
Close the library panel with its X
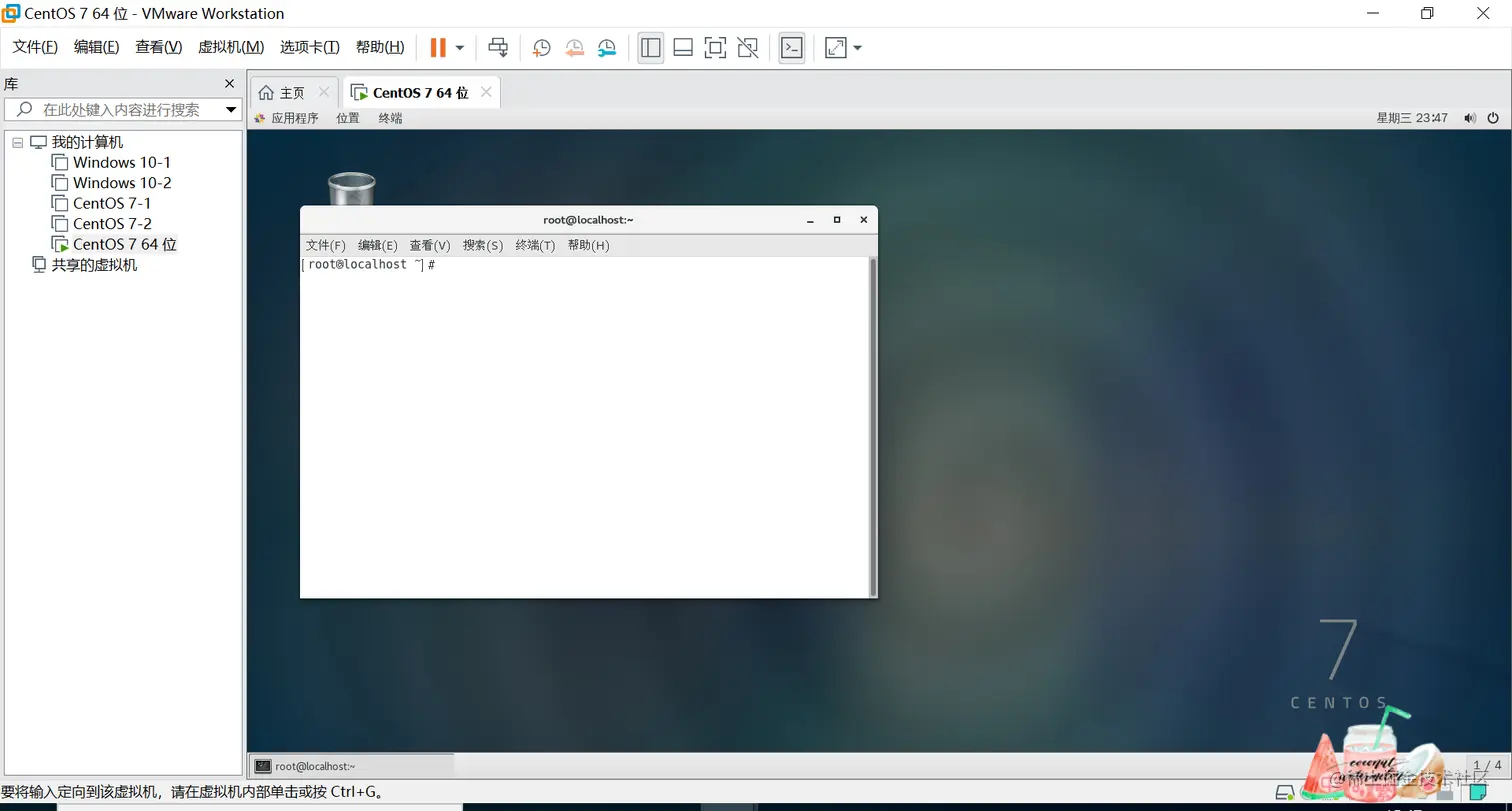[x=229, y=84]
